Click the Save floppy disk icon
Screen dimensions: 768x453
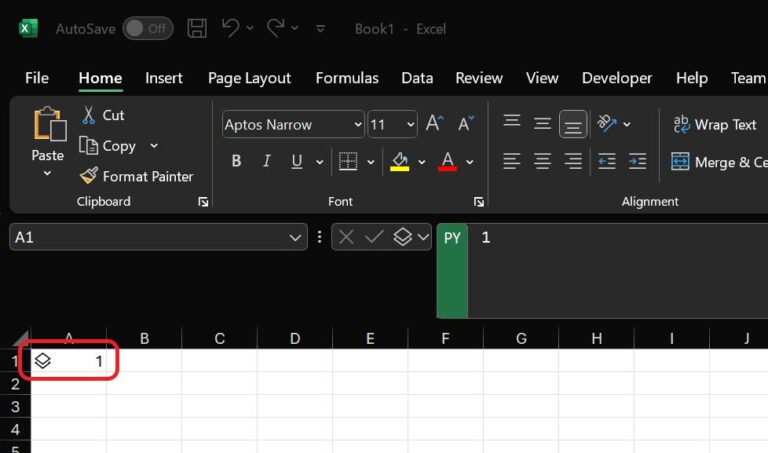(197, 28)
